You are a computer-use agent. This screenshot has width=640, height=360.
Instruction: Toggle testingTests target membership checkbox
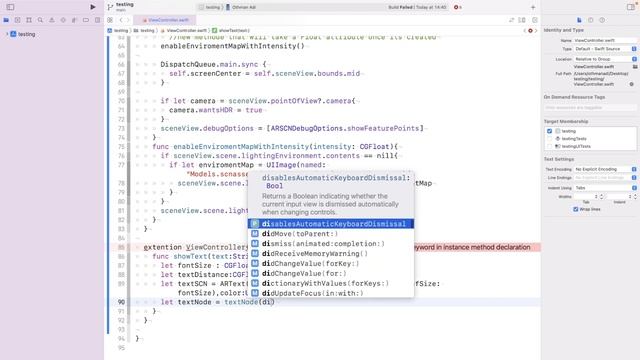pyautogui.click(x=549, y=139)
